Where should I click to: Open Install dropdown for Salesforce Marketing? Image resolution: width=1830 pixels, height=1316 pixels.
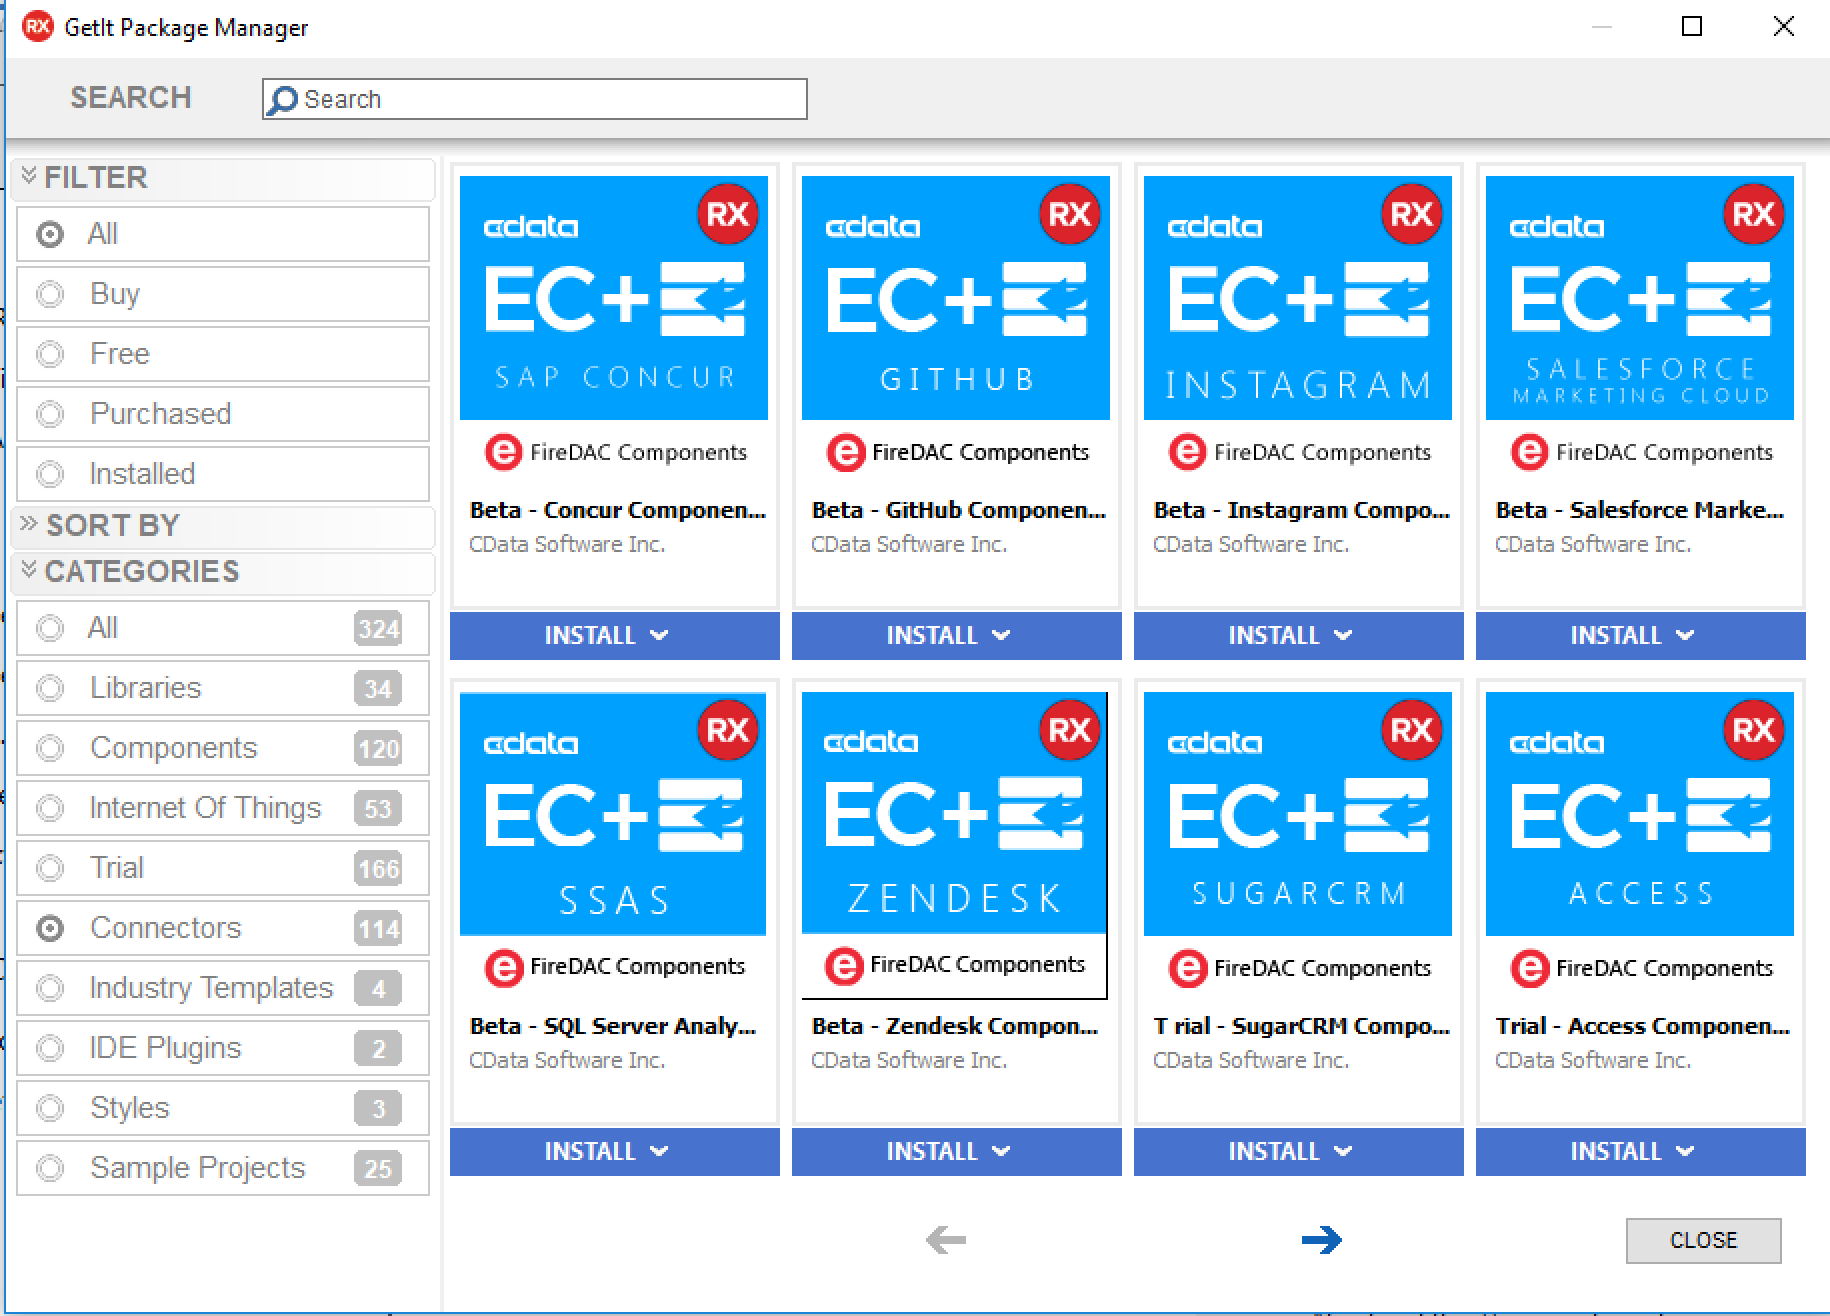[x=1640, y=636]
